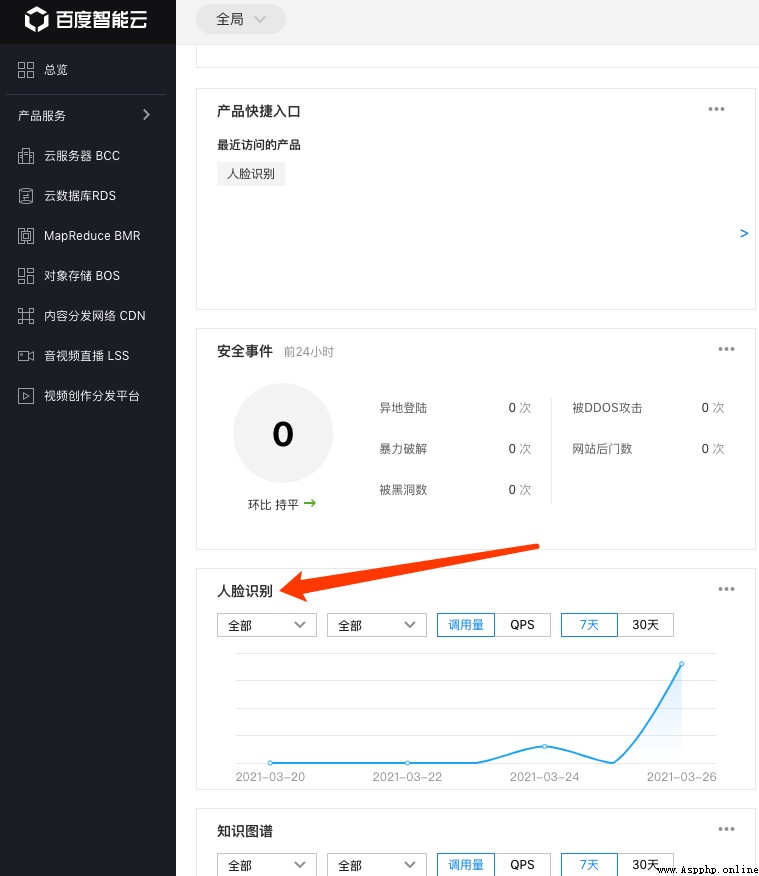This screenshot has height=876, width=759.
Task: Click the 人脸识别 card title
Action: [x=245, y=591]
